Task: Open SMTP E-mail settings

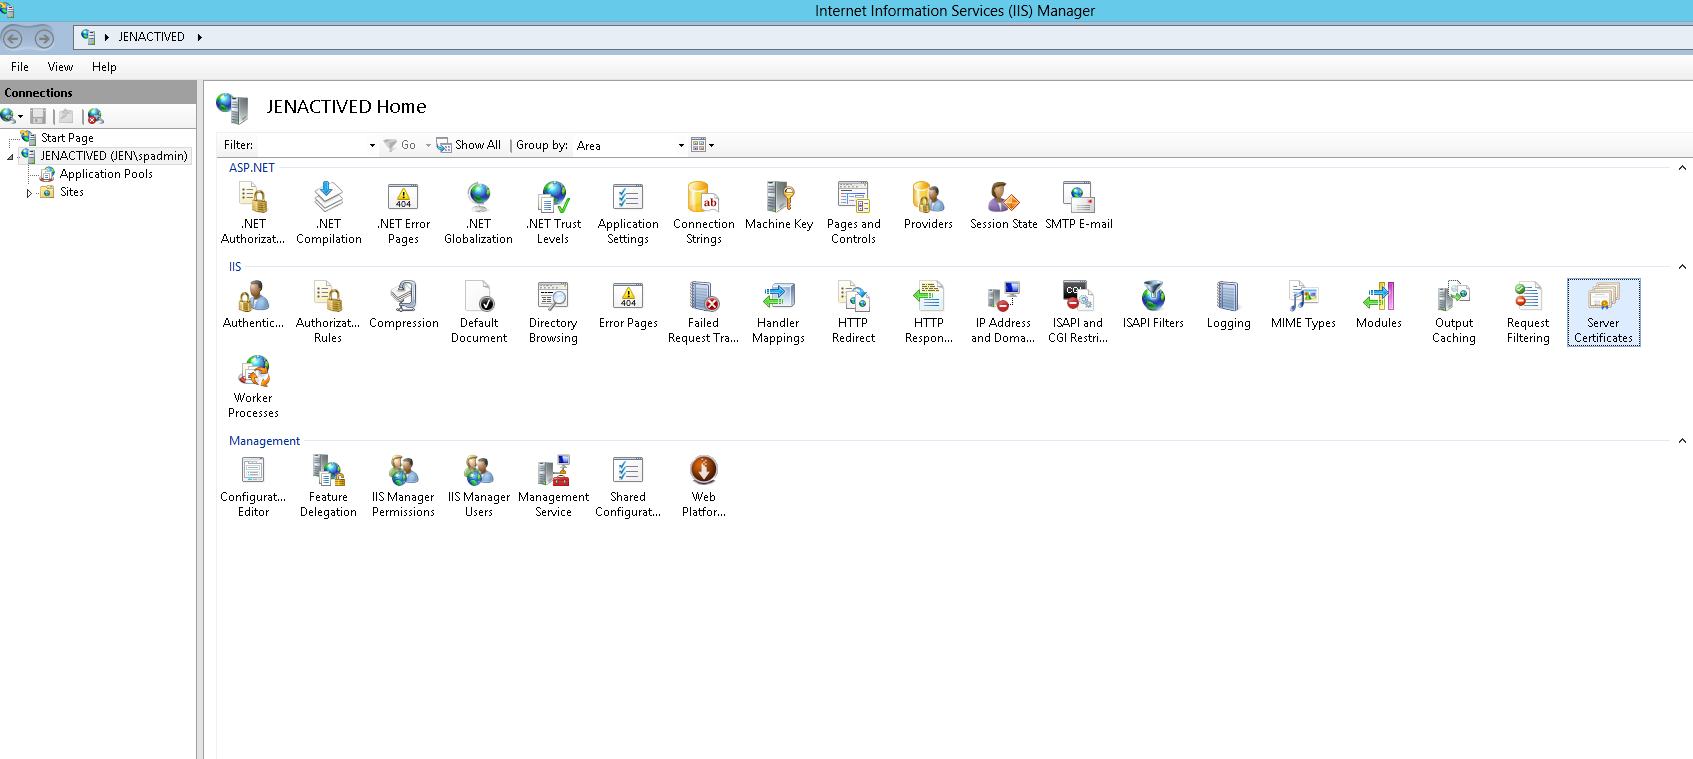Action: point(1079,205)
